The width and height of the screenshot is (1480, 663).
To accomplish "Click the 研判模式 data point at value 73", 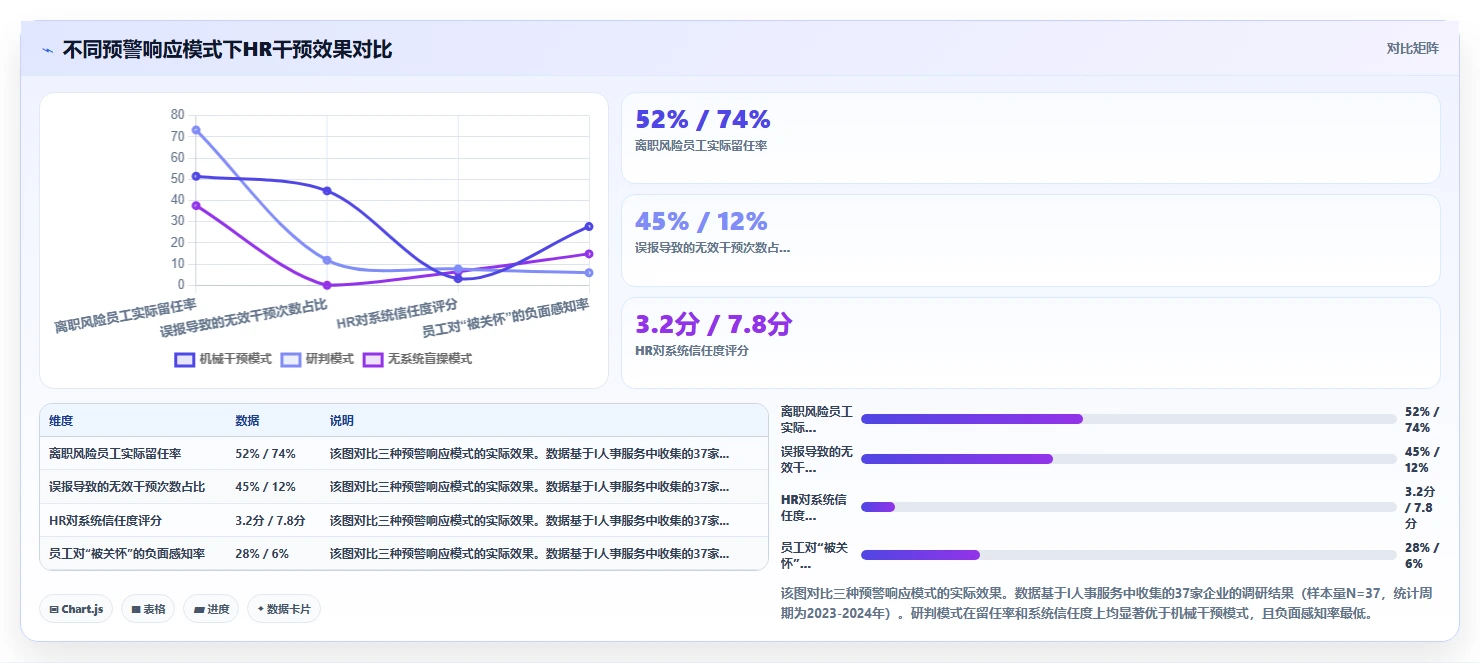I will tap(196, 130).
